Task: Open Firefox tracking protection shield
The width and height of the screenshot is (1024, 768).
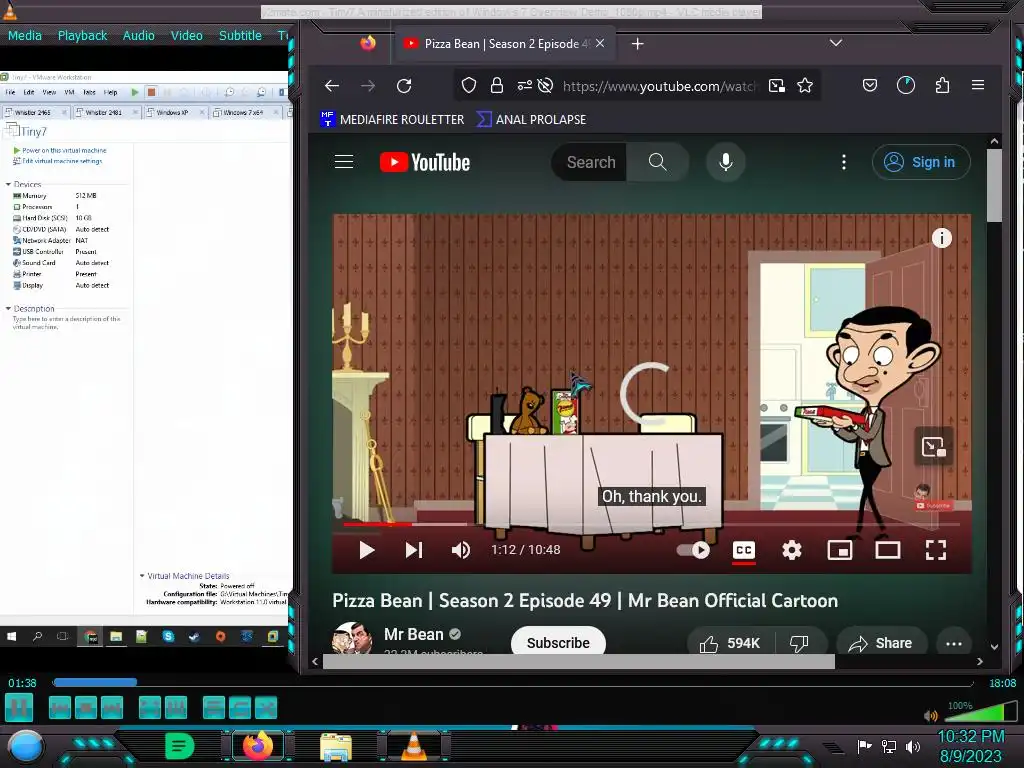Action: coord(469,86)
